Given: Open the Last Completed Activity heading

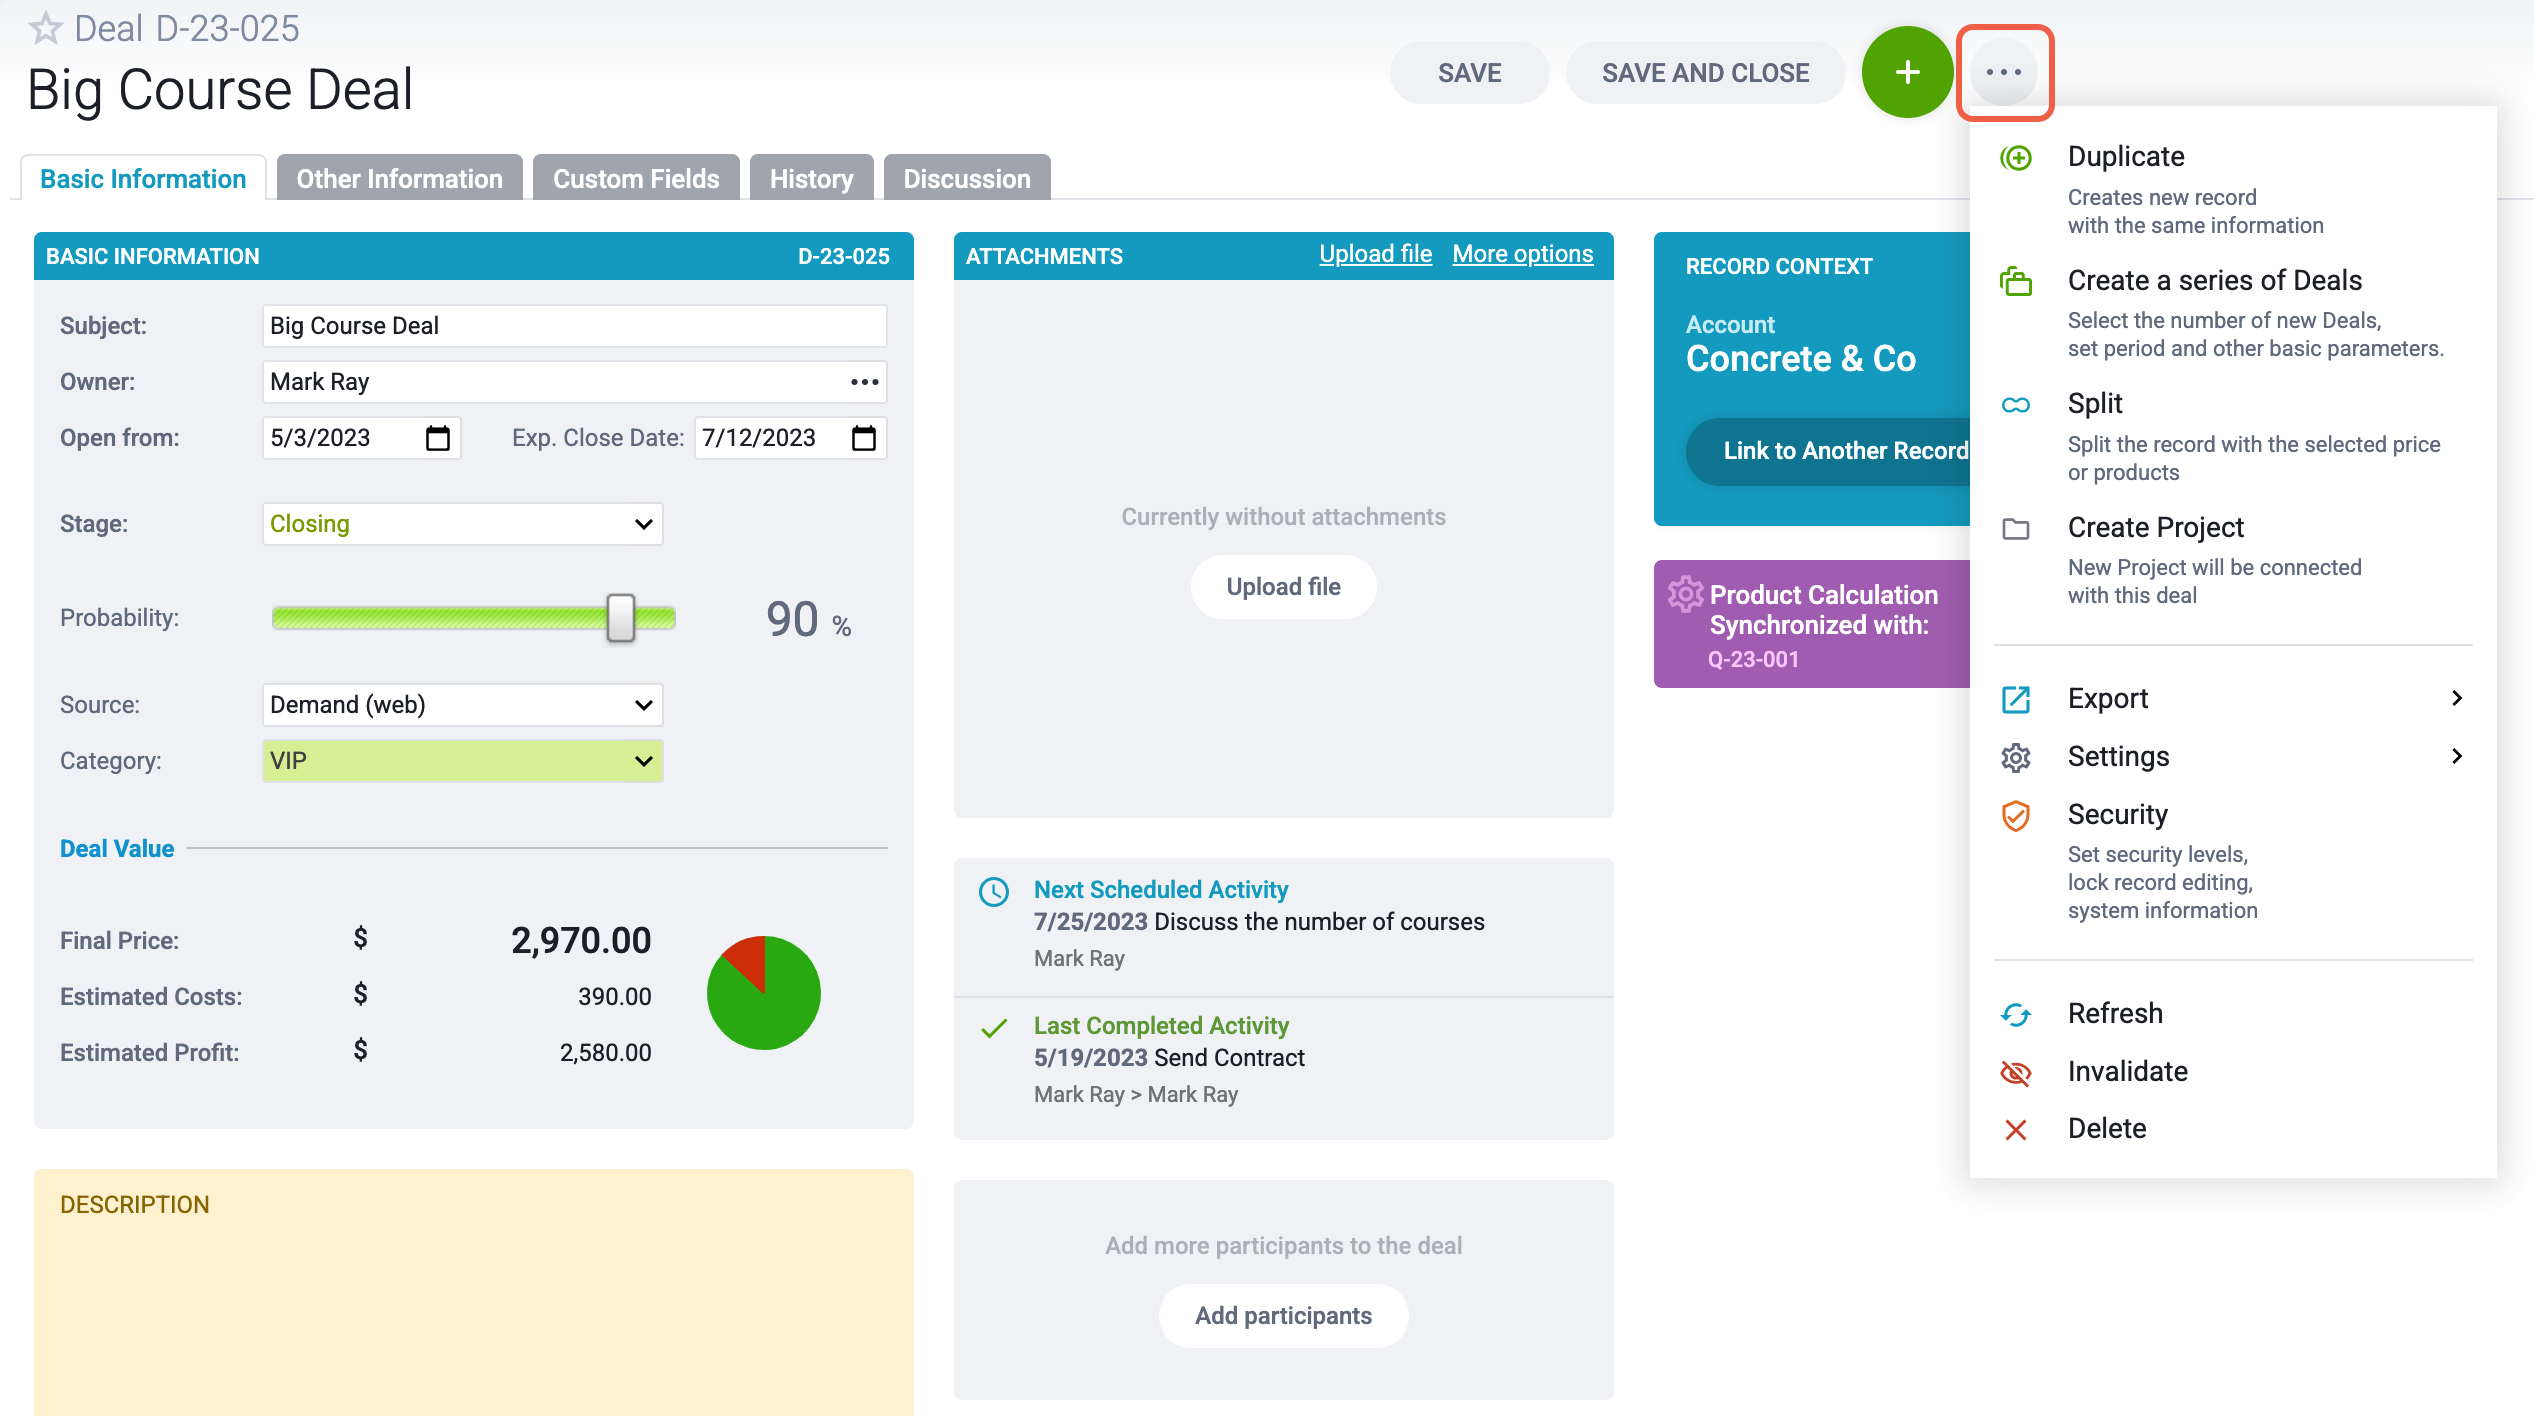Looking at the screenshot, I should coord(1160,1025).
